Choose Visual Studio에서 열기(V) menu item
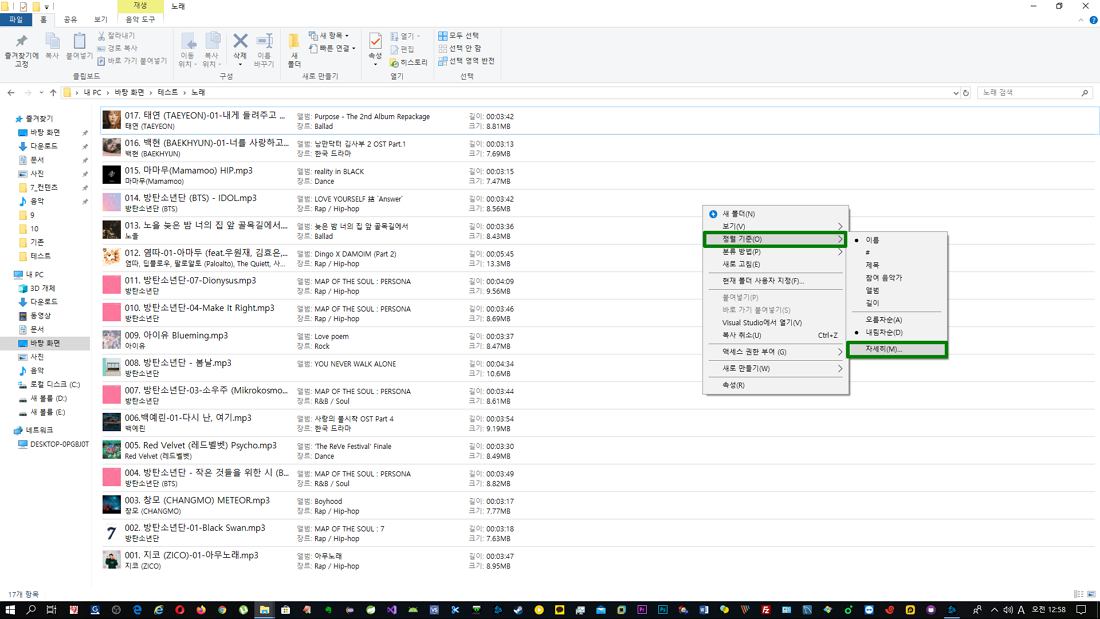 [775, 323]
